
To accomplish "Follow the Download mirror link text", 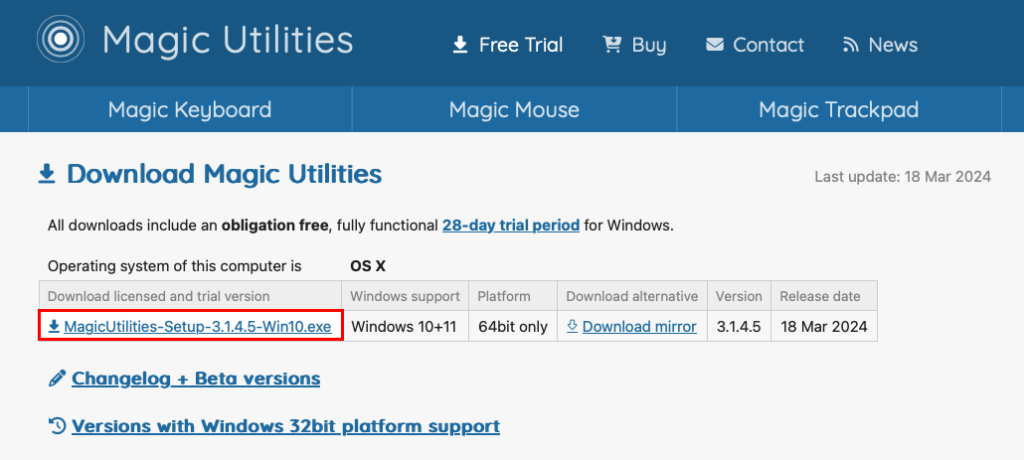I will pos(639,326).
